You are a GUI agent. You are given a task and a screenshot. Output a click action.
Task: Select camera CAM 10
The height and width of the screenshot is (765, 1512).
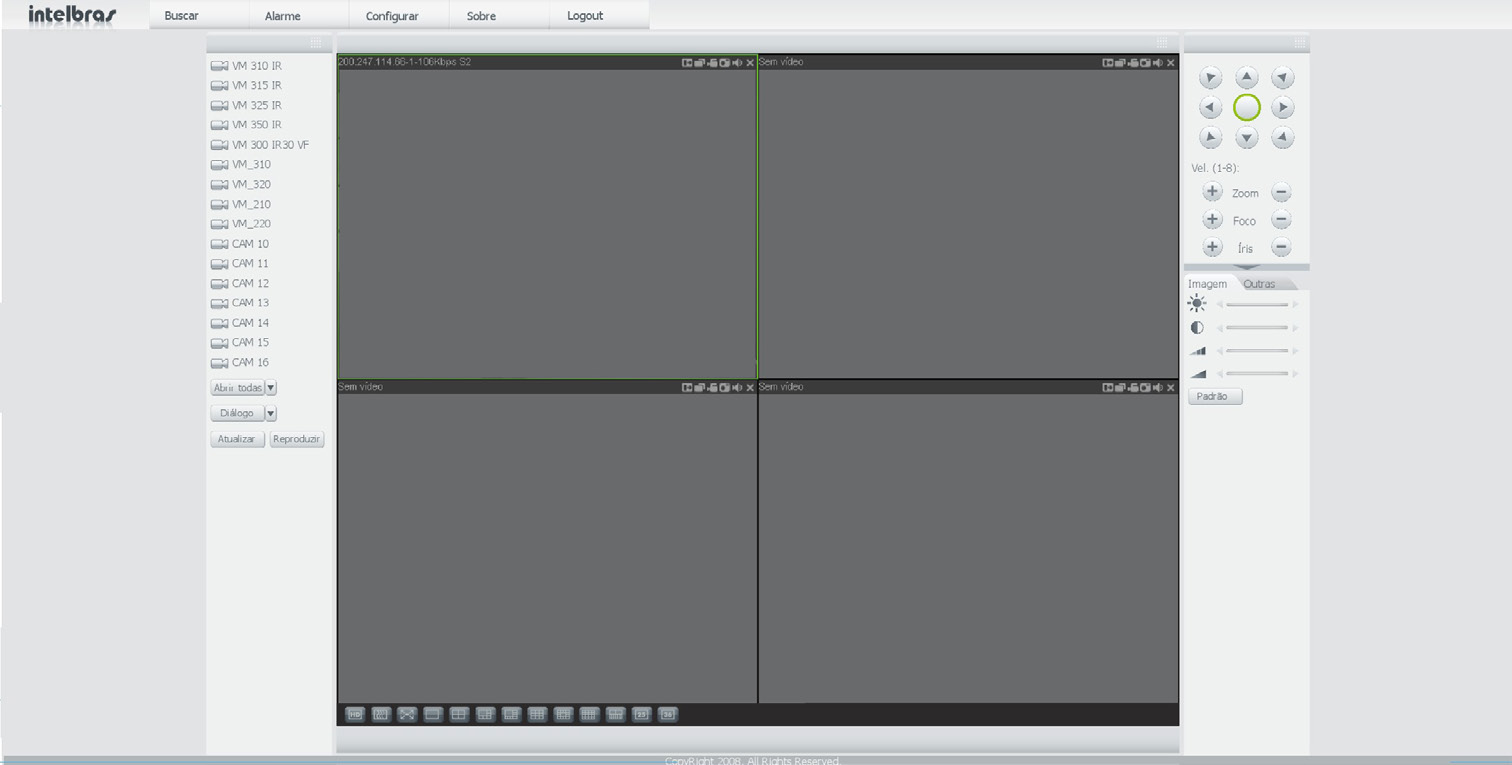(240, 244)
